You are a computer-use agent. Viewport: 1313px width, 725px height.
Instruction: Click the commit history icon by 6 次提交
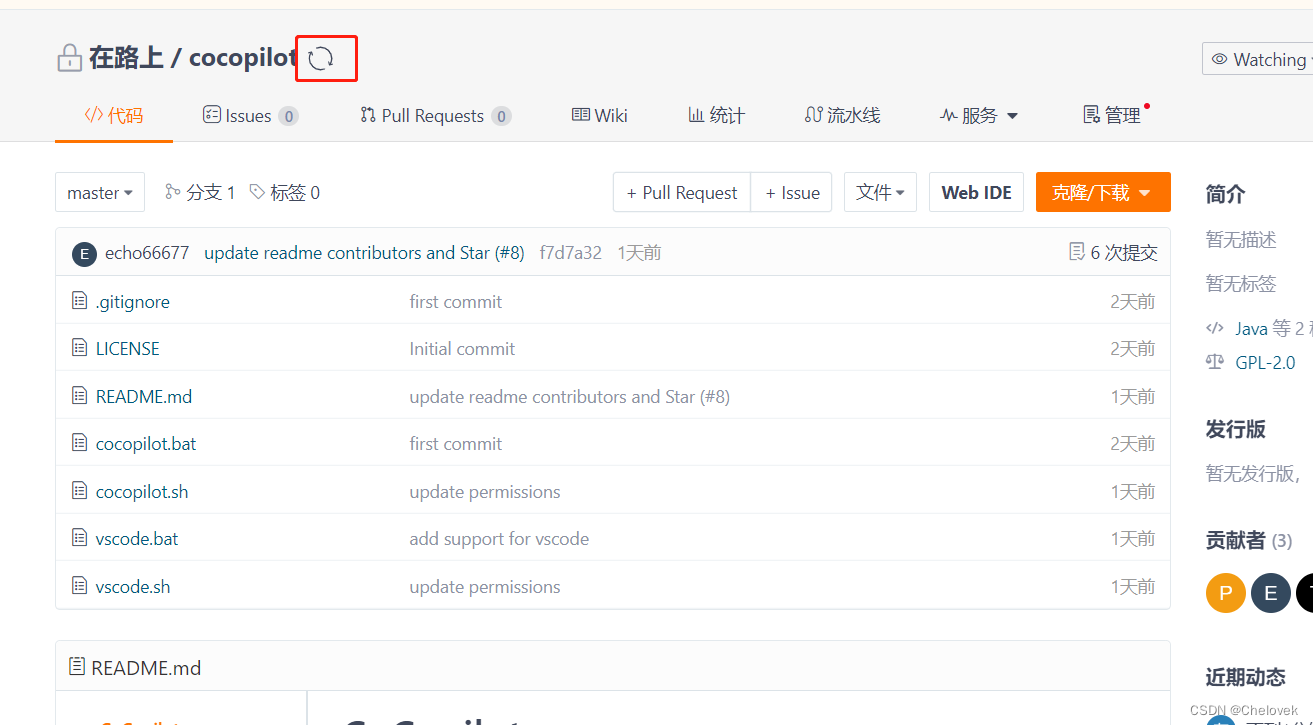[1077, 252]
